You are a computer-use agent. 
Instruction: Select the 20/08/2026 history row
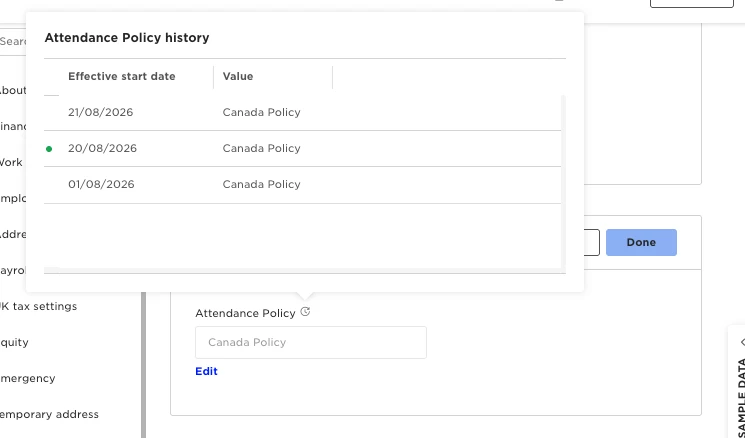click(x=302, y=149)
